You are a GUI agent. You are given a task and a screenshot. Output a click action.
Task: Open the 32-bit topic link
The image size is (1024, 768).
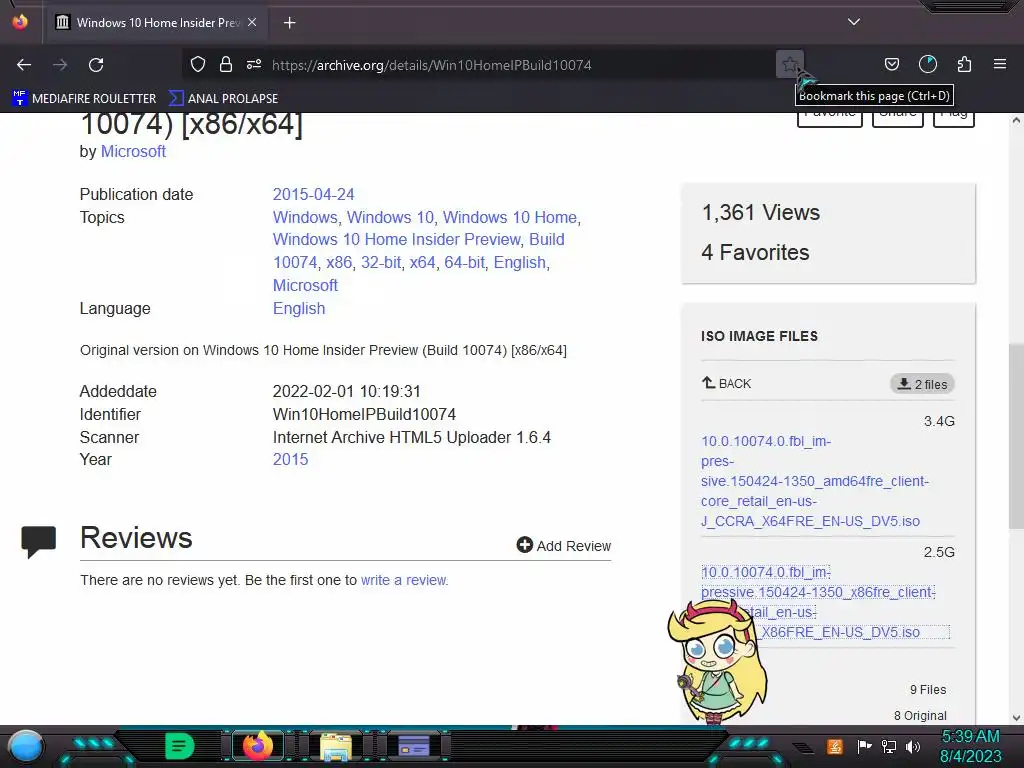(381, 263)
